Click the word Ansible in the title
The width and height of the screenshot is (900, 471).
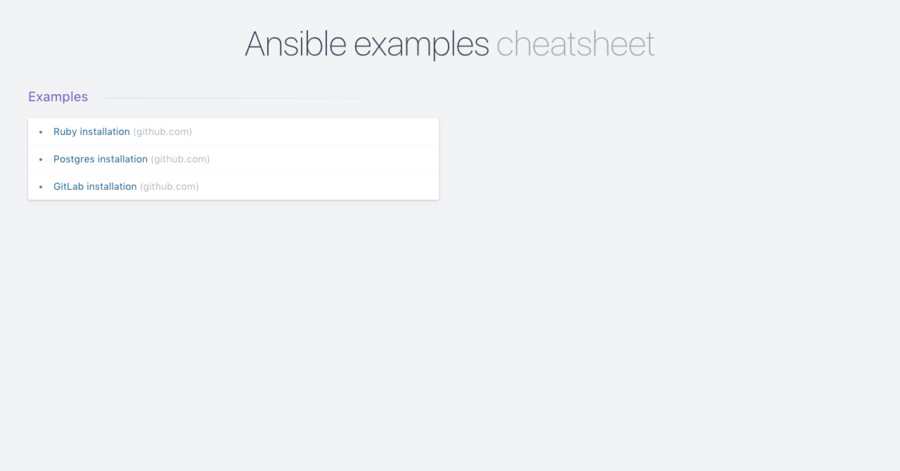click(295, 44)
